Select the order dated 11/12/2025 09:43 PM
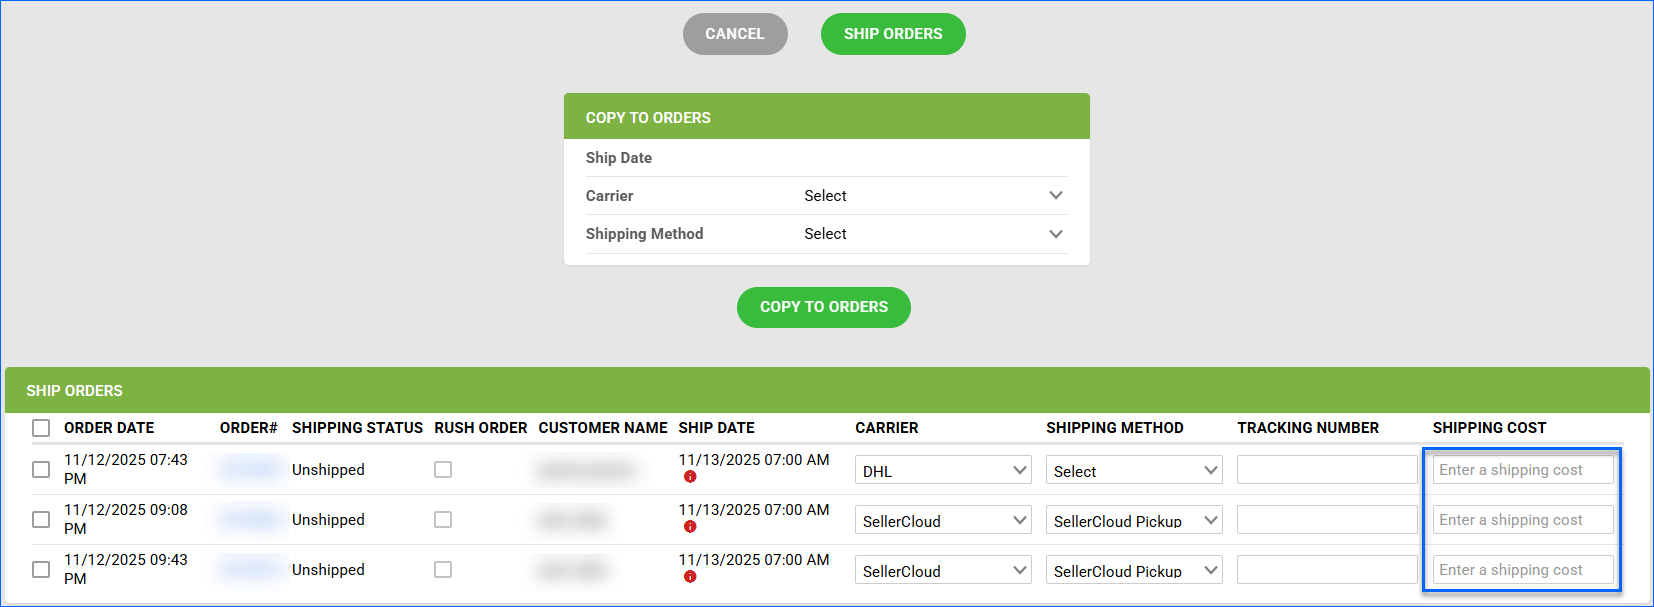 tap(41, 569)
